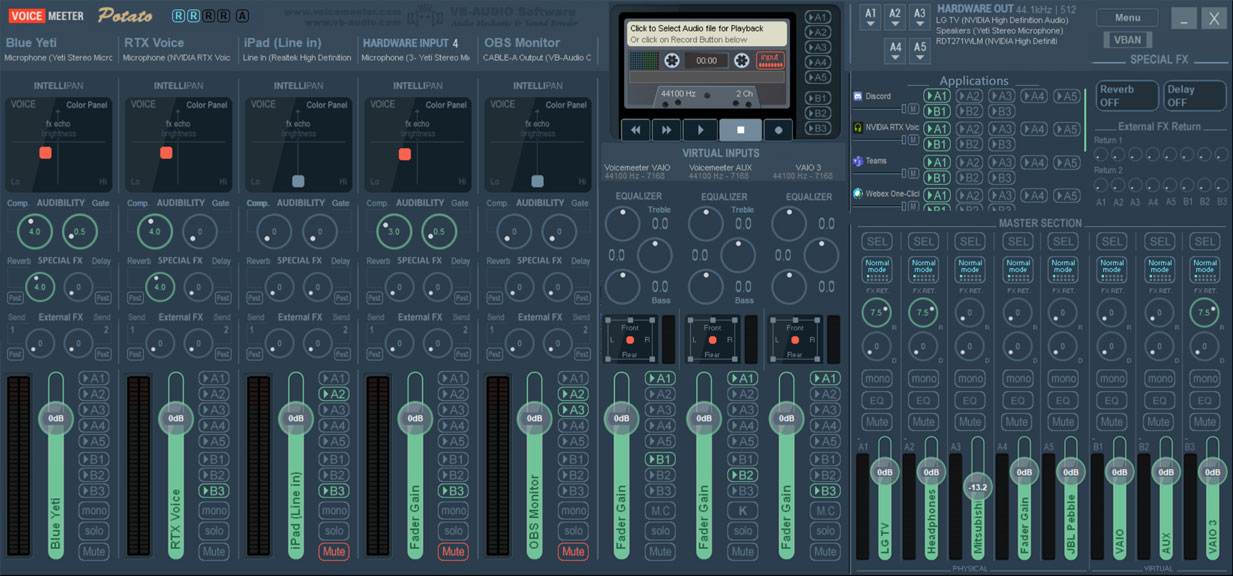Unmute the iPad (Line in) strip
Screen dimensions: 1233x576
click(x=334, y=551)
